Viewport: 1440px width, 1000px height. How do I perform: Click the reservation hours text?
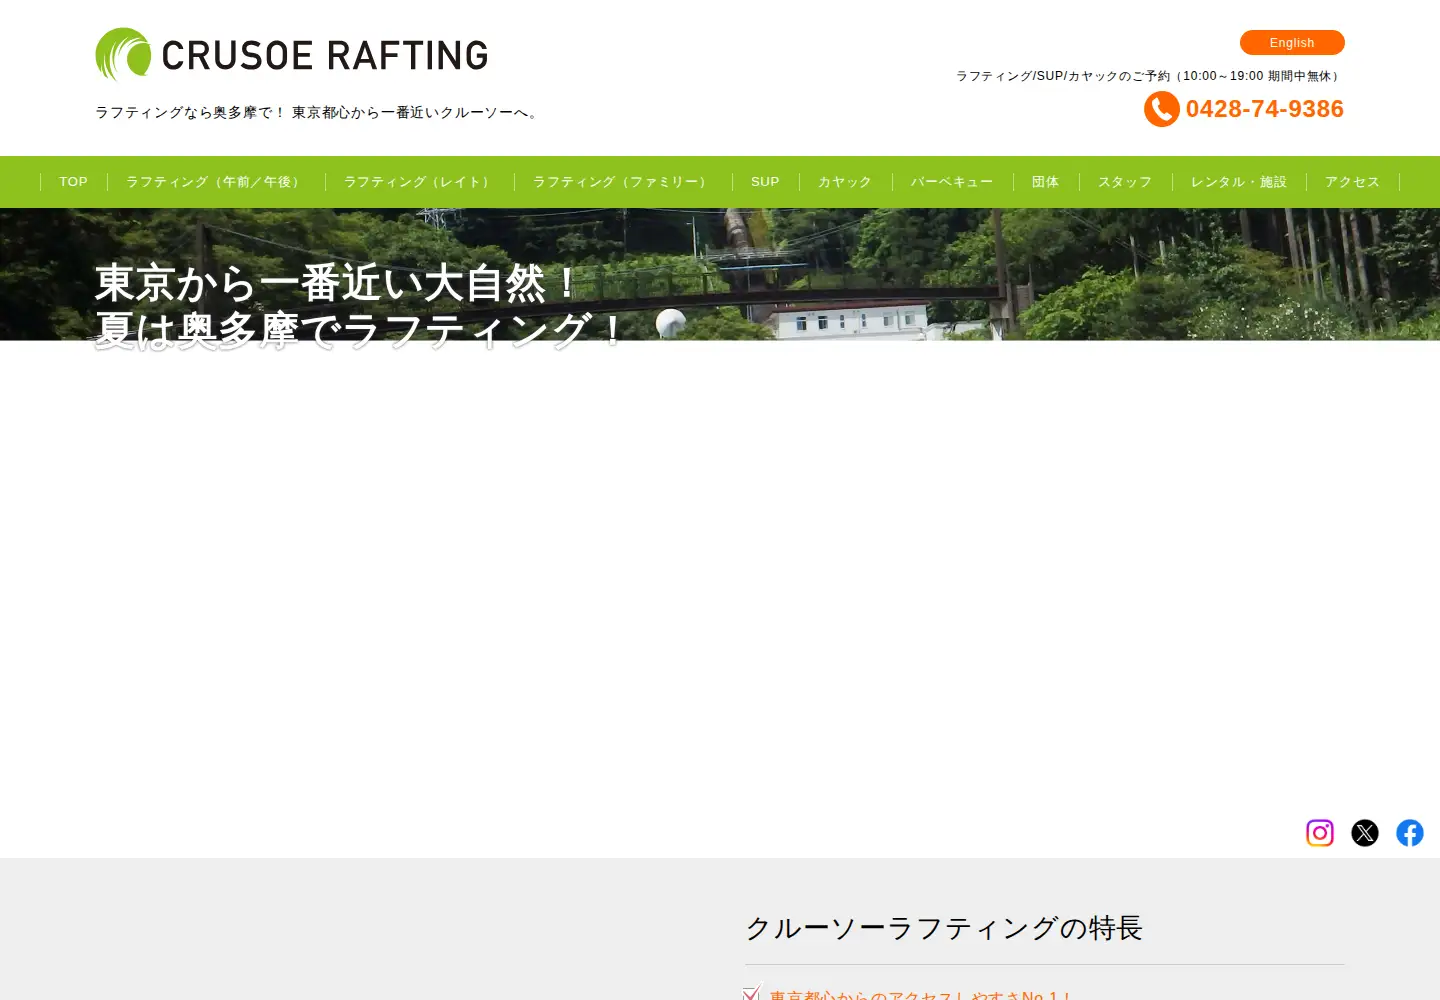coord(1150,76)
